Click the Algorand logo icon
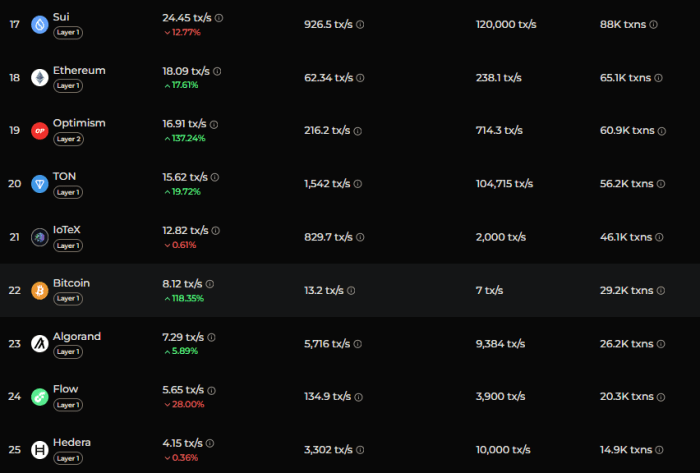The image size is (700, 473). [40, 344]
